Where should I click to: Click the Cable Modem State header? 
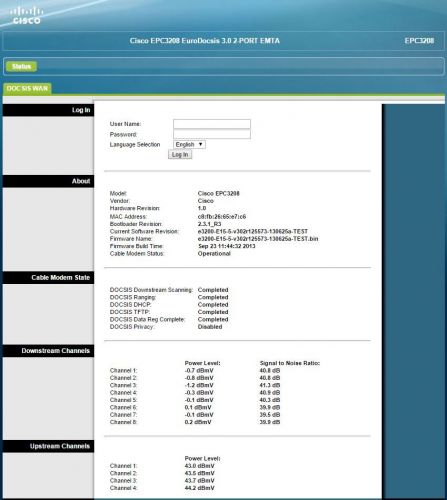point(48,278)
